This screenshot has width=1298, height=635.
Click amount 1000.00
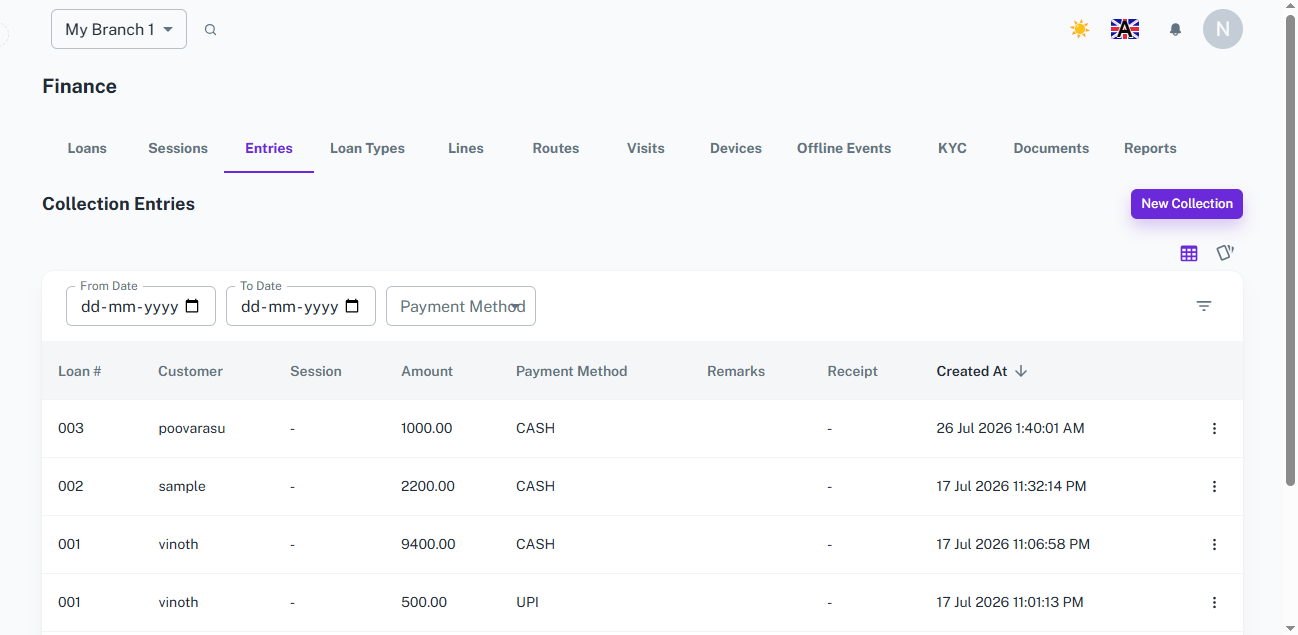point(426,428)
